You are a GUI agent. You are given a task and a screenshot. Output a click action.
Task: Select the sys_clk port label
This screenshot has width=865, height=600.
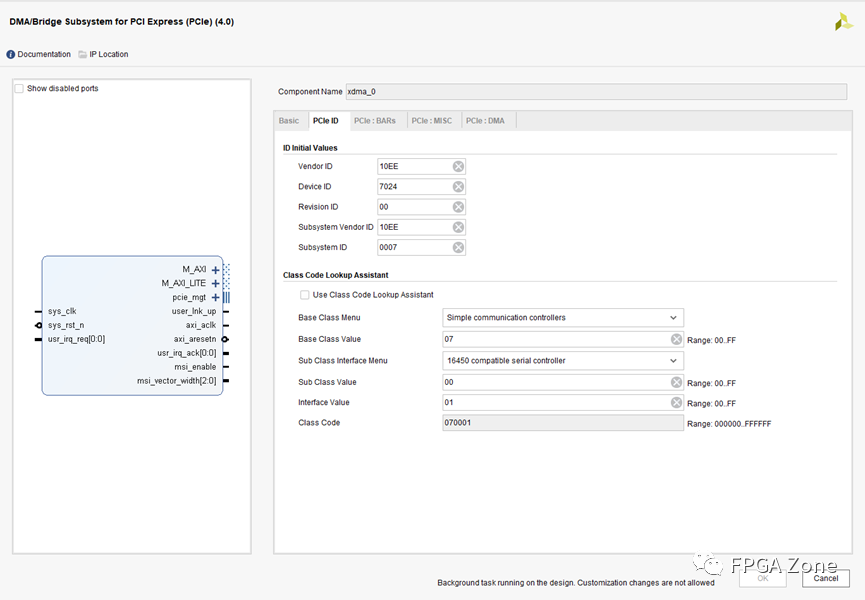(x=62, y=312)
